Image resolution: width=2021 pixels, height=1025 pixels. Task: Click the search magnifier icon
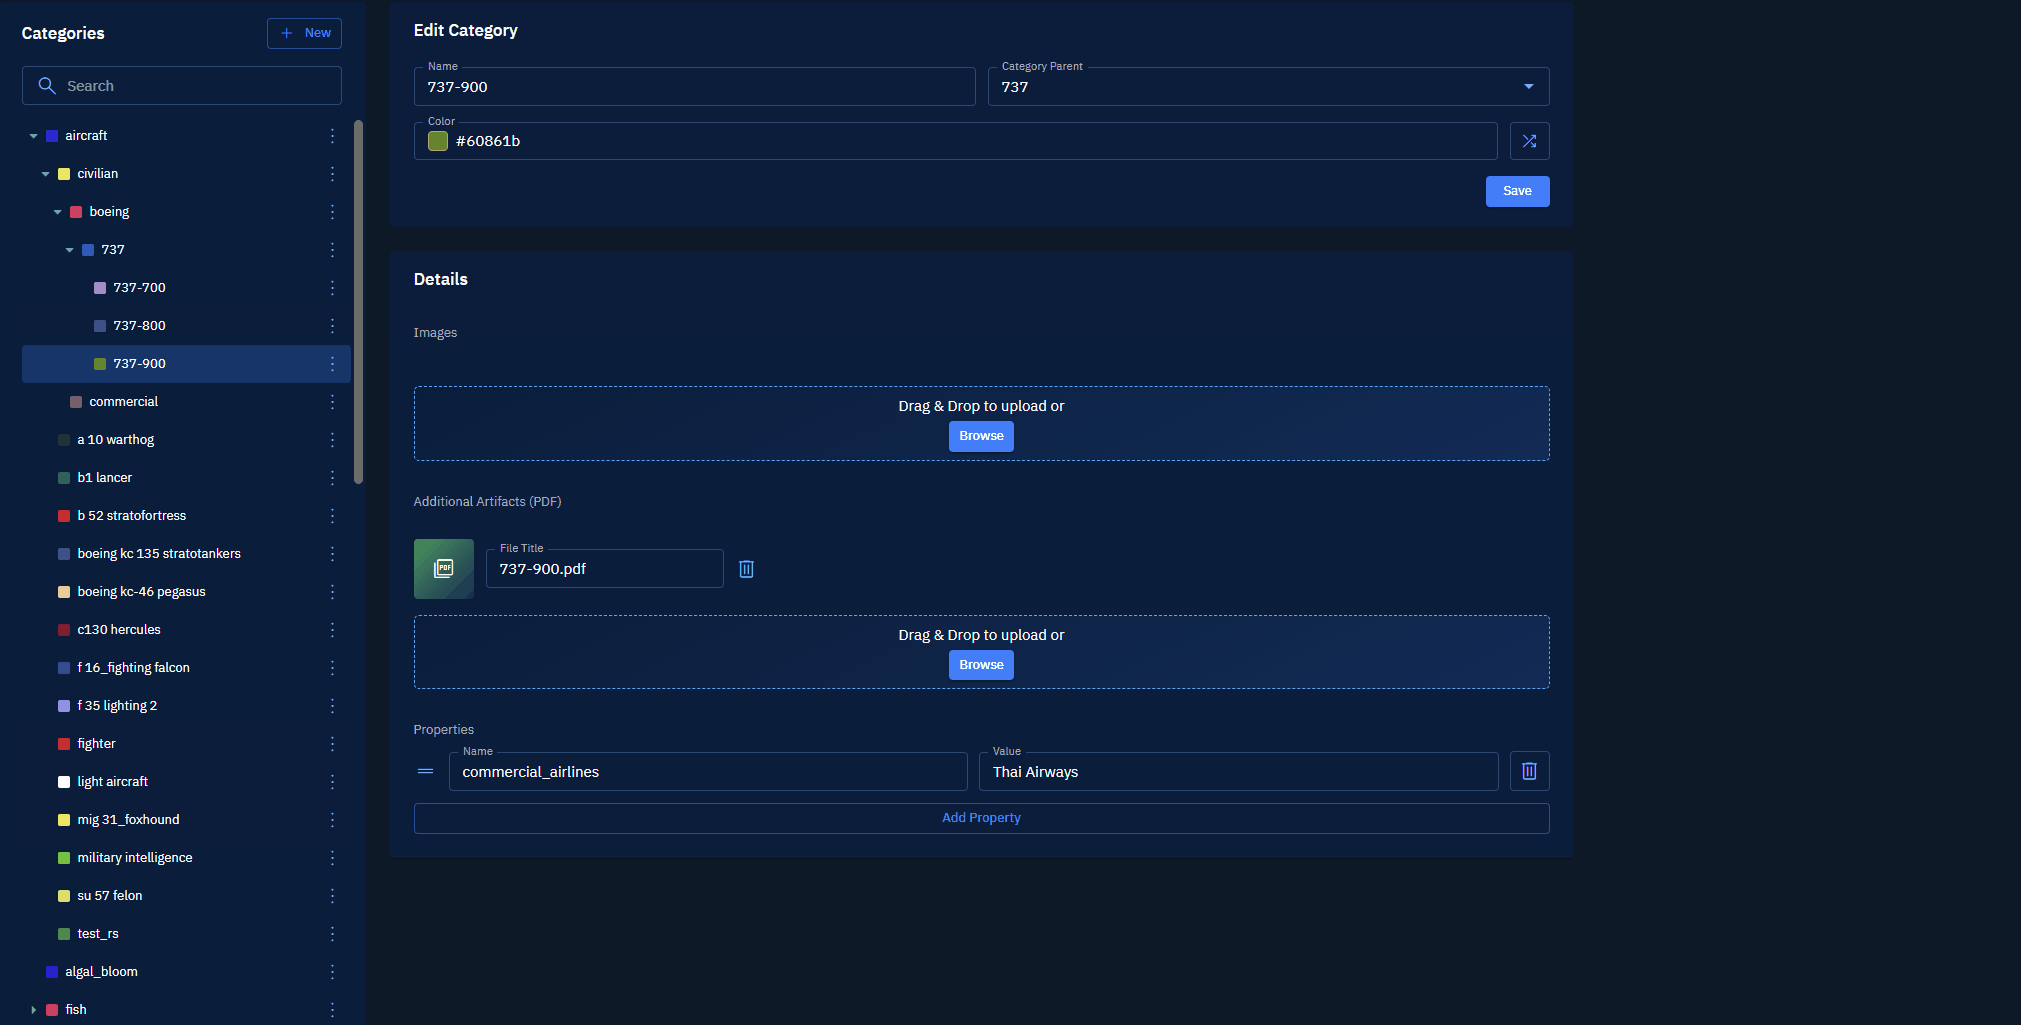[47, 86]
